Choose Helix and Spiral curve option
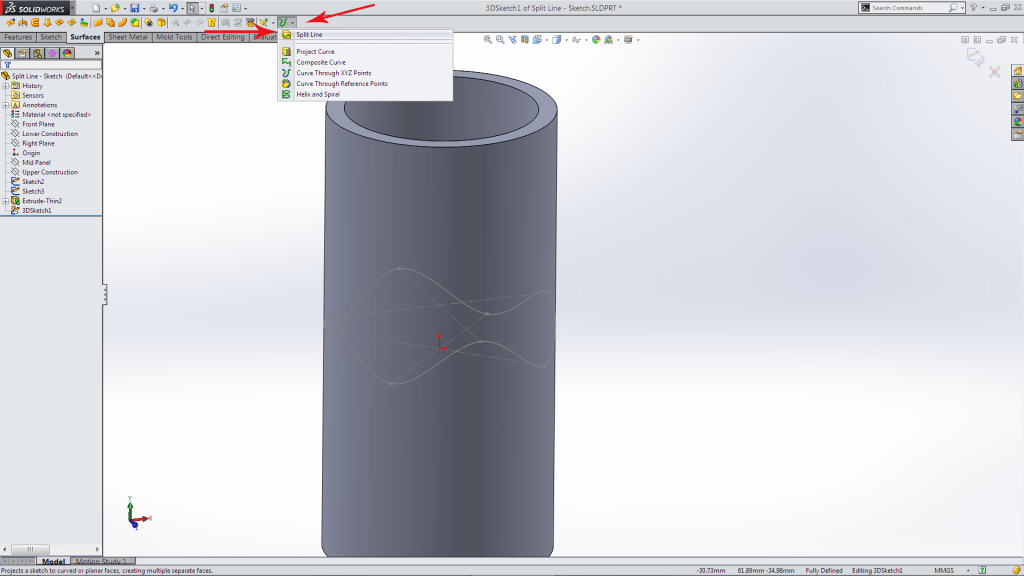The image size is (1024, 576). tap(317, 95)
